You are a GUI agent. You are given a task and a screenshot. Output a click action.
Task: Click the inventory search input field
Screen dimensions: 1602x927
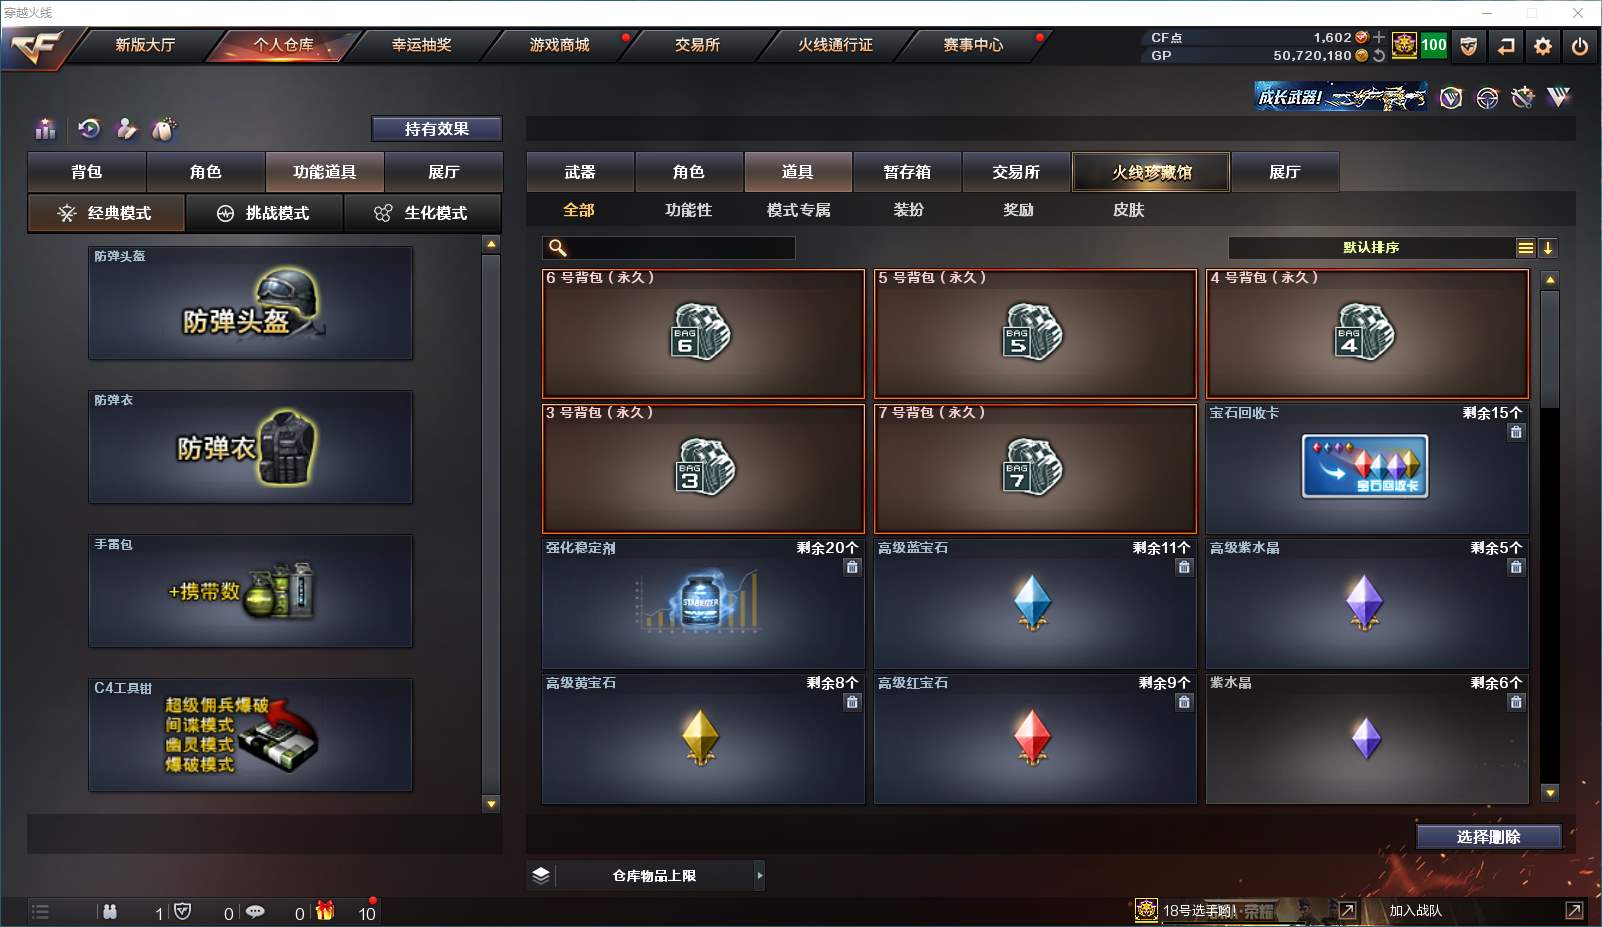669,248
